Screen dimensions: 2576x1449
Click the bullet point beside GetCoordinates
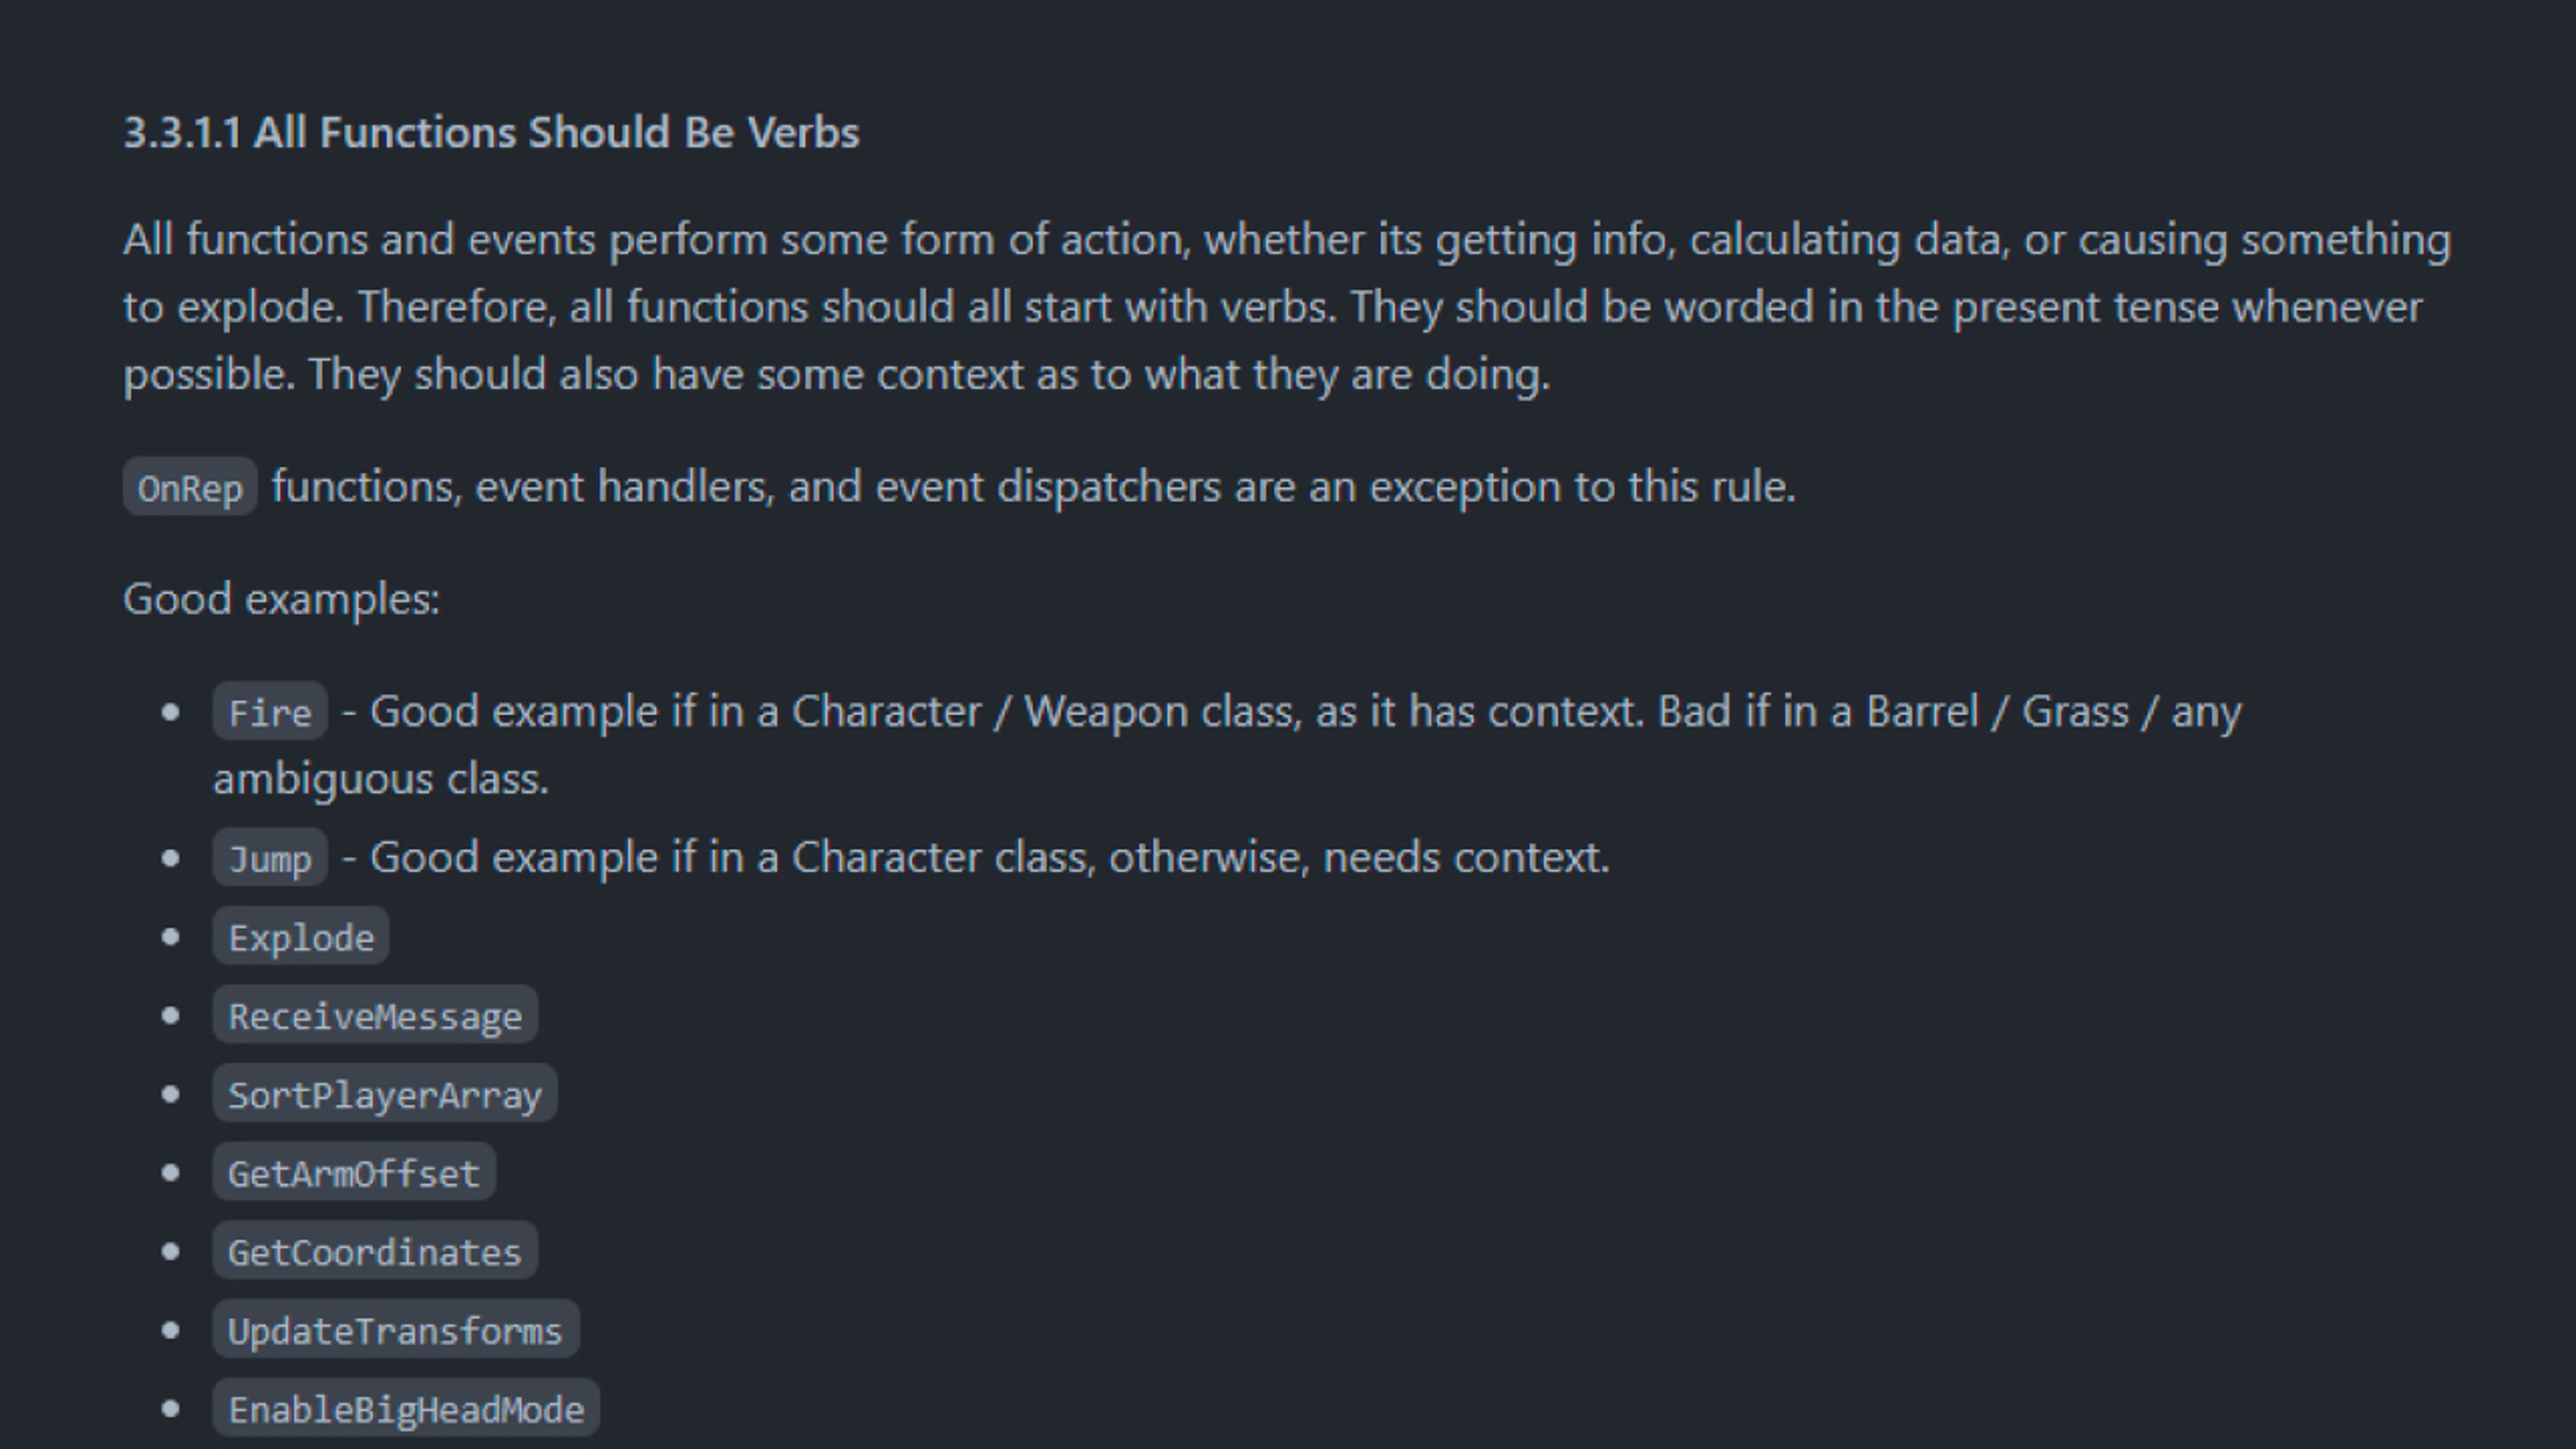pos(170,1251)
